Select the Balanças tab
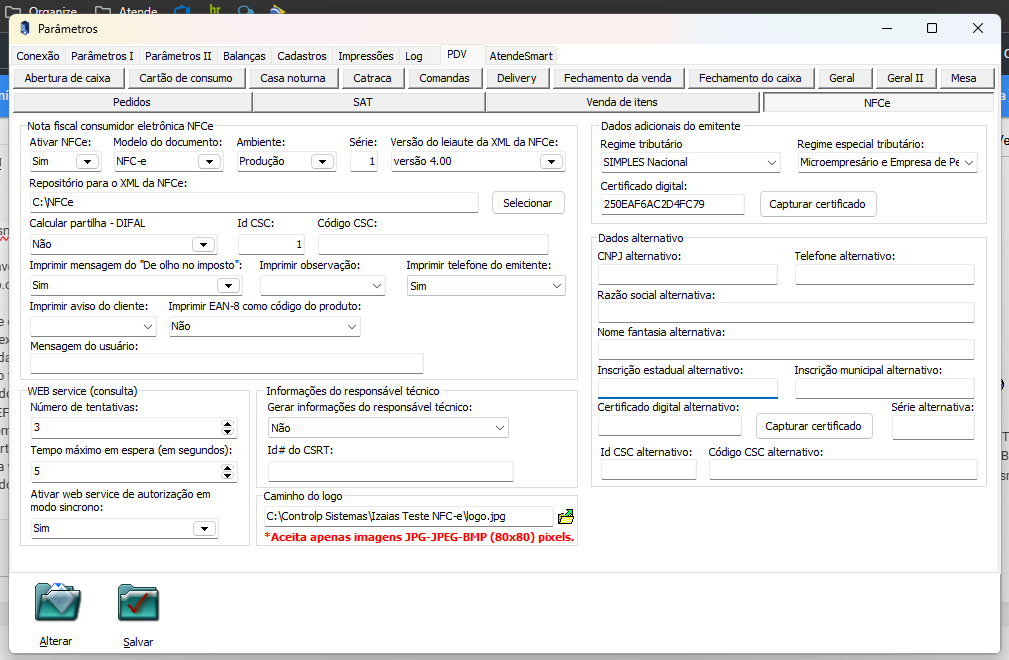This screenshot has height=660, width=1009. [x=245, y=56]
